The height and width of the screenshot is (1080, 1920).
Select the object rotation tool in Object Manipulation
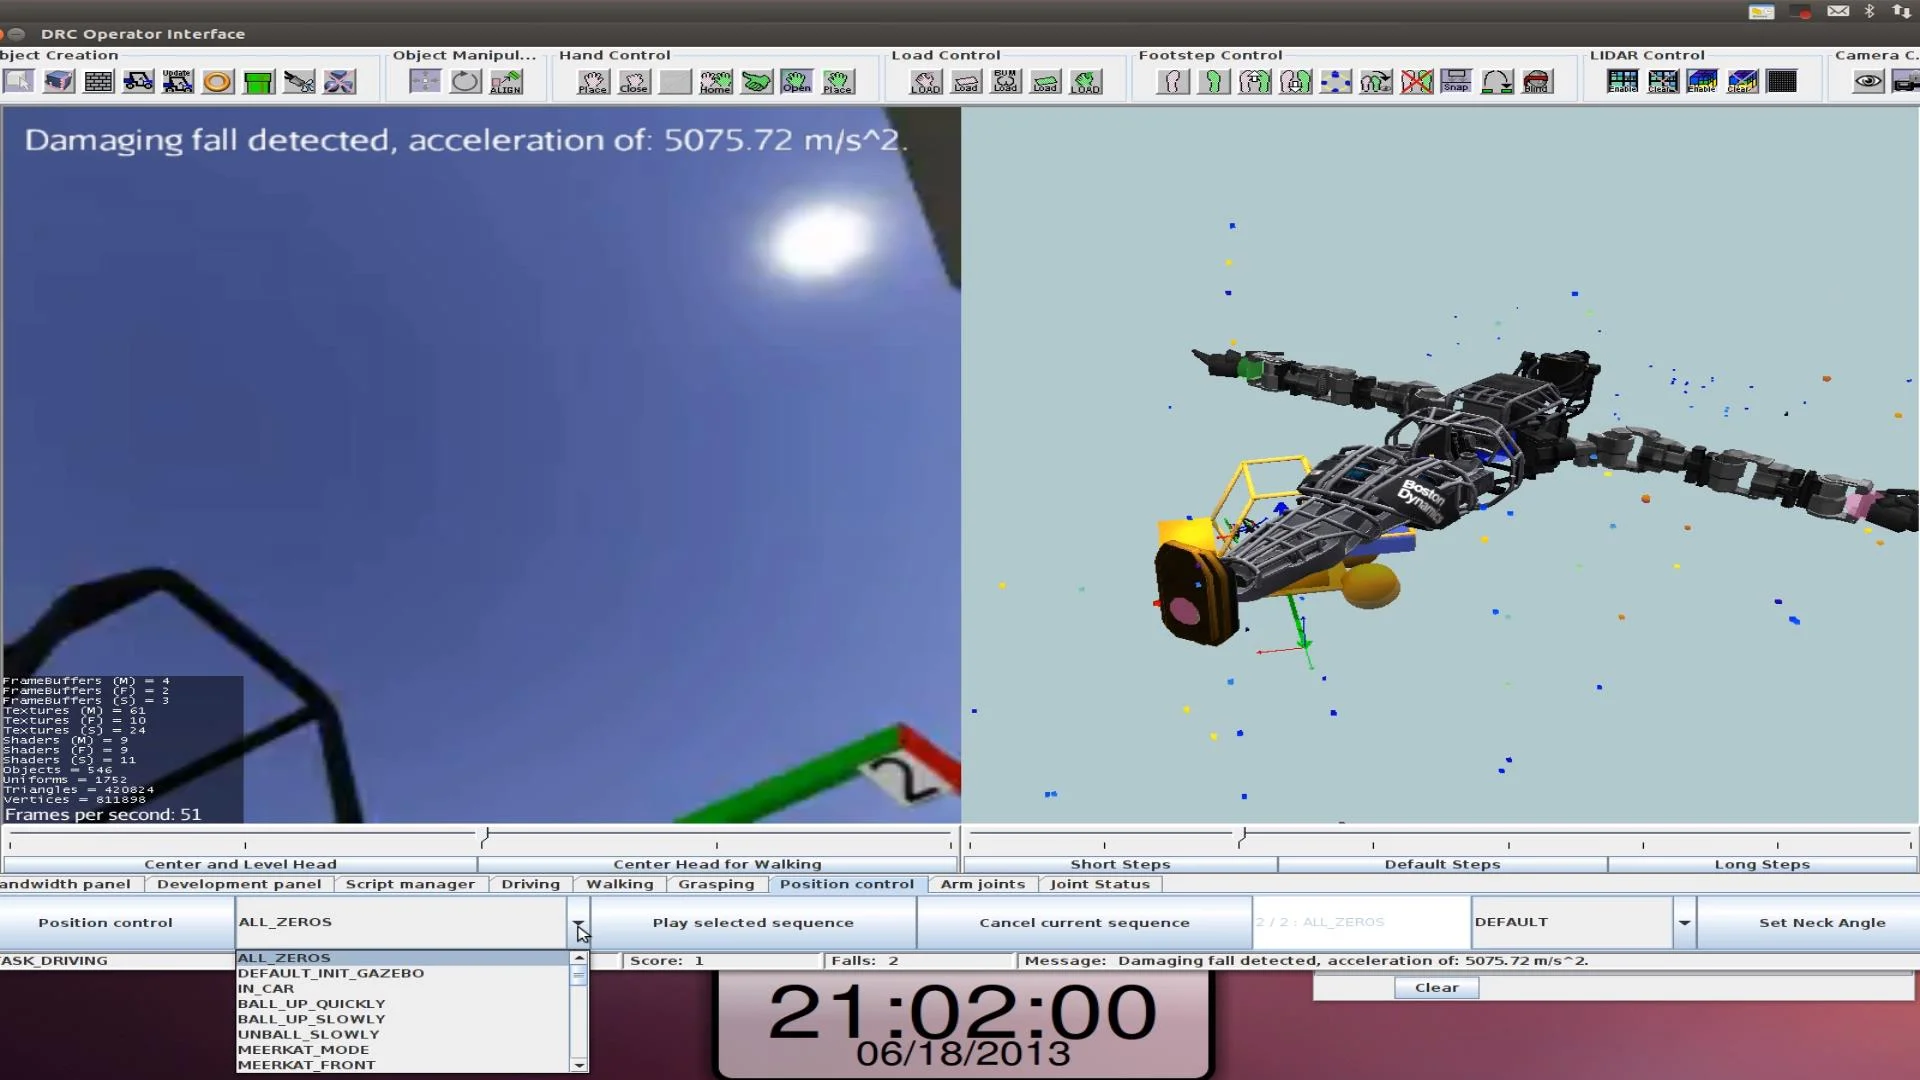point(465,81)
